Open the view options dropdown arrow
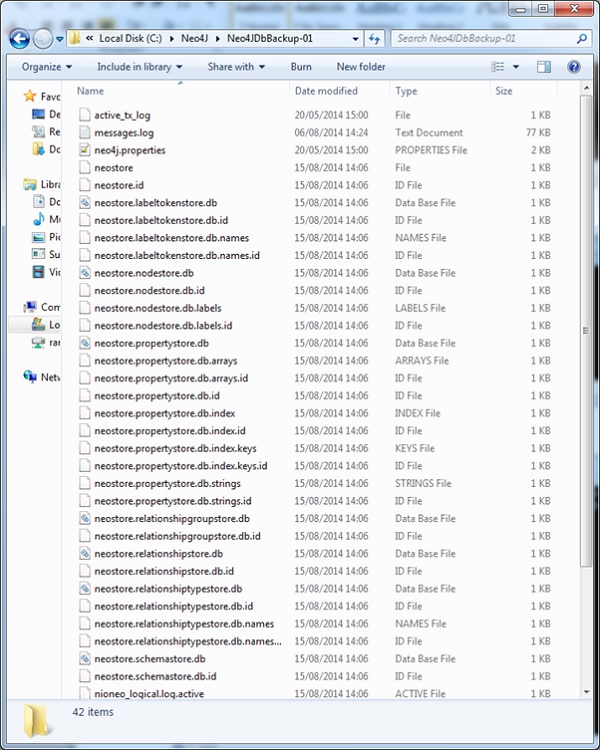The image size is (600, 750). 516,67
